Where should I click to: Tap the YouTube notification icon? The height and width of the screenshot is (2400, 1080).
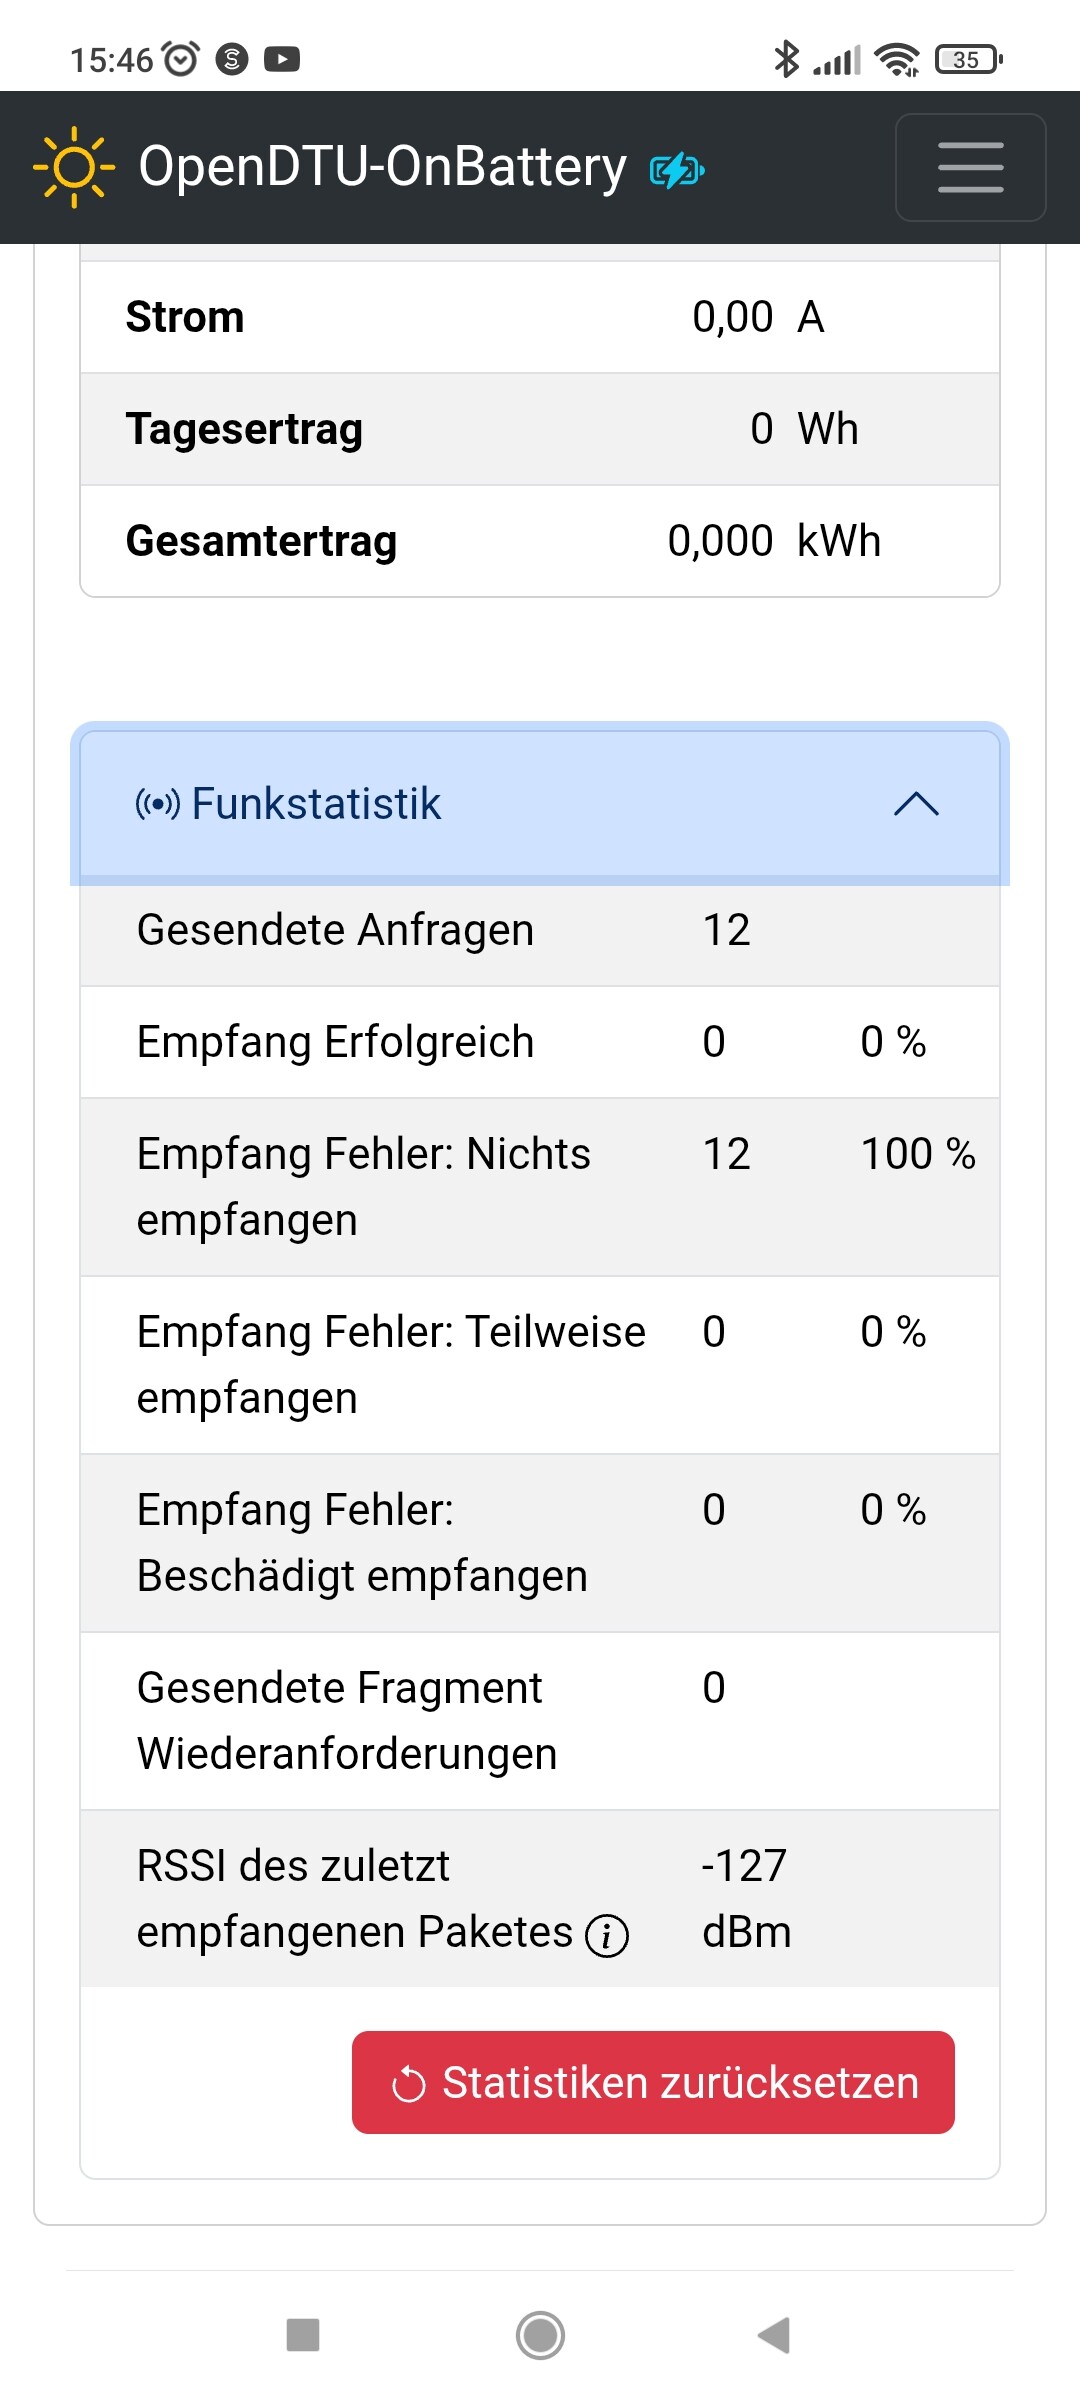[282, 60]
